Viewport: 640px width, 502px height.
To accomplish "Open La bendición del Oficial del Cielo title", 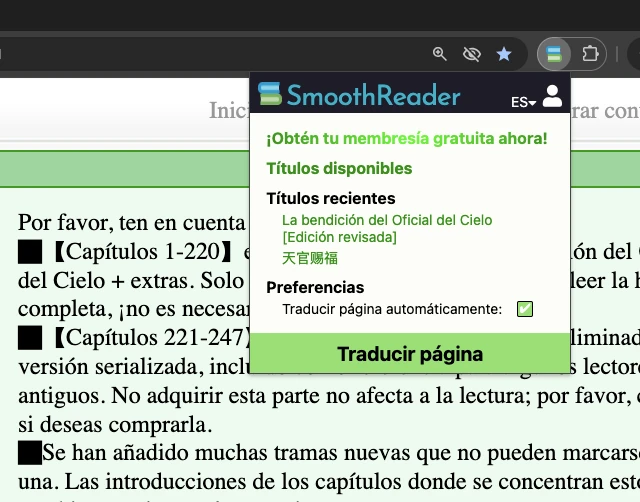I will click(387, 229).
